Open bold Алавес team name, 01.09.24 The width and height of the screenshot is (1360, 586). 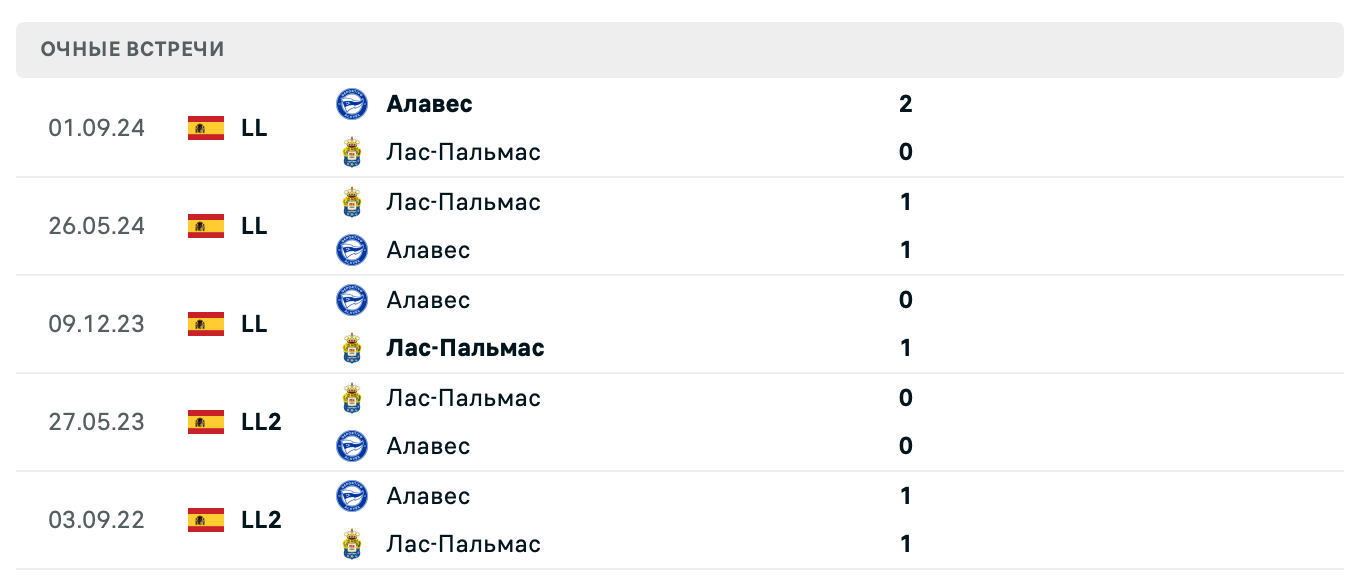pos(429,104)
